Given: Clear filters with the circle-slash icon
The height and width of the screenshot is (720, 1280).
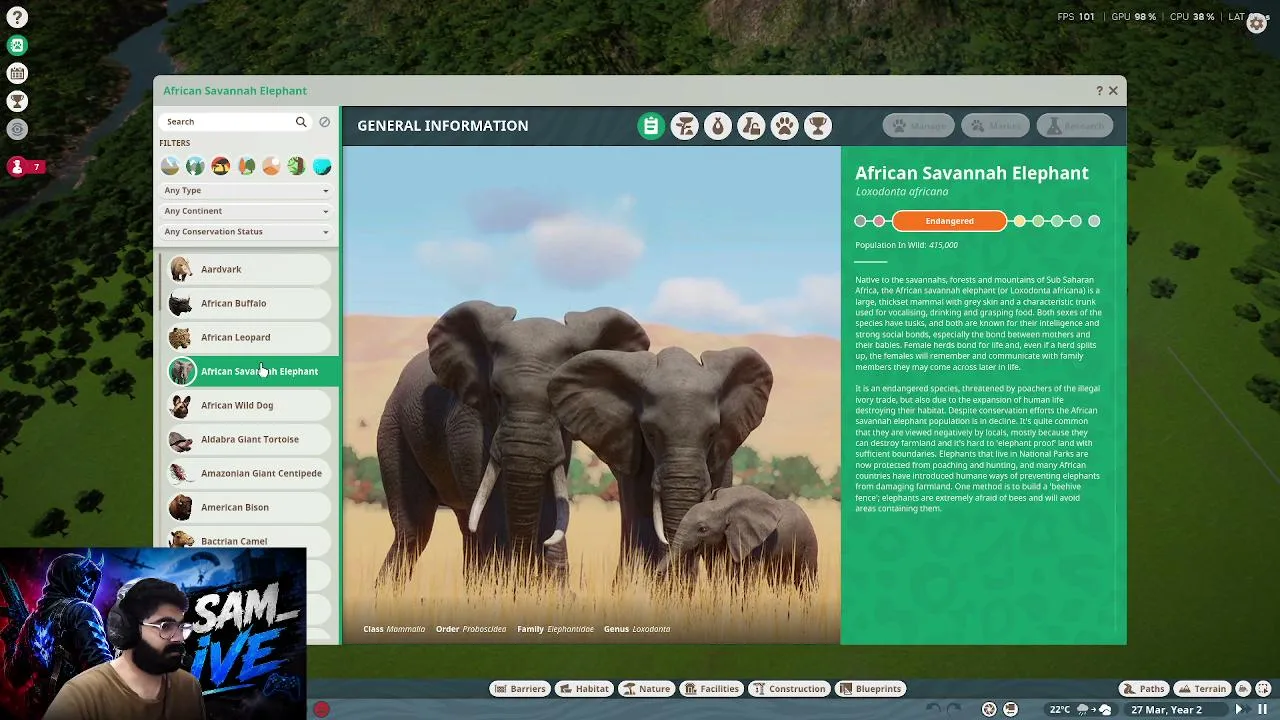Looking at the screenshot, I should coord(324,122).
